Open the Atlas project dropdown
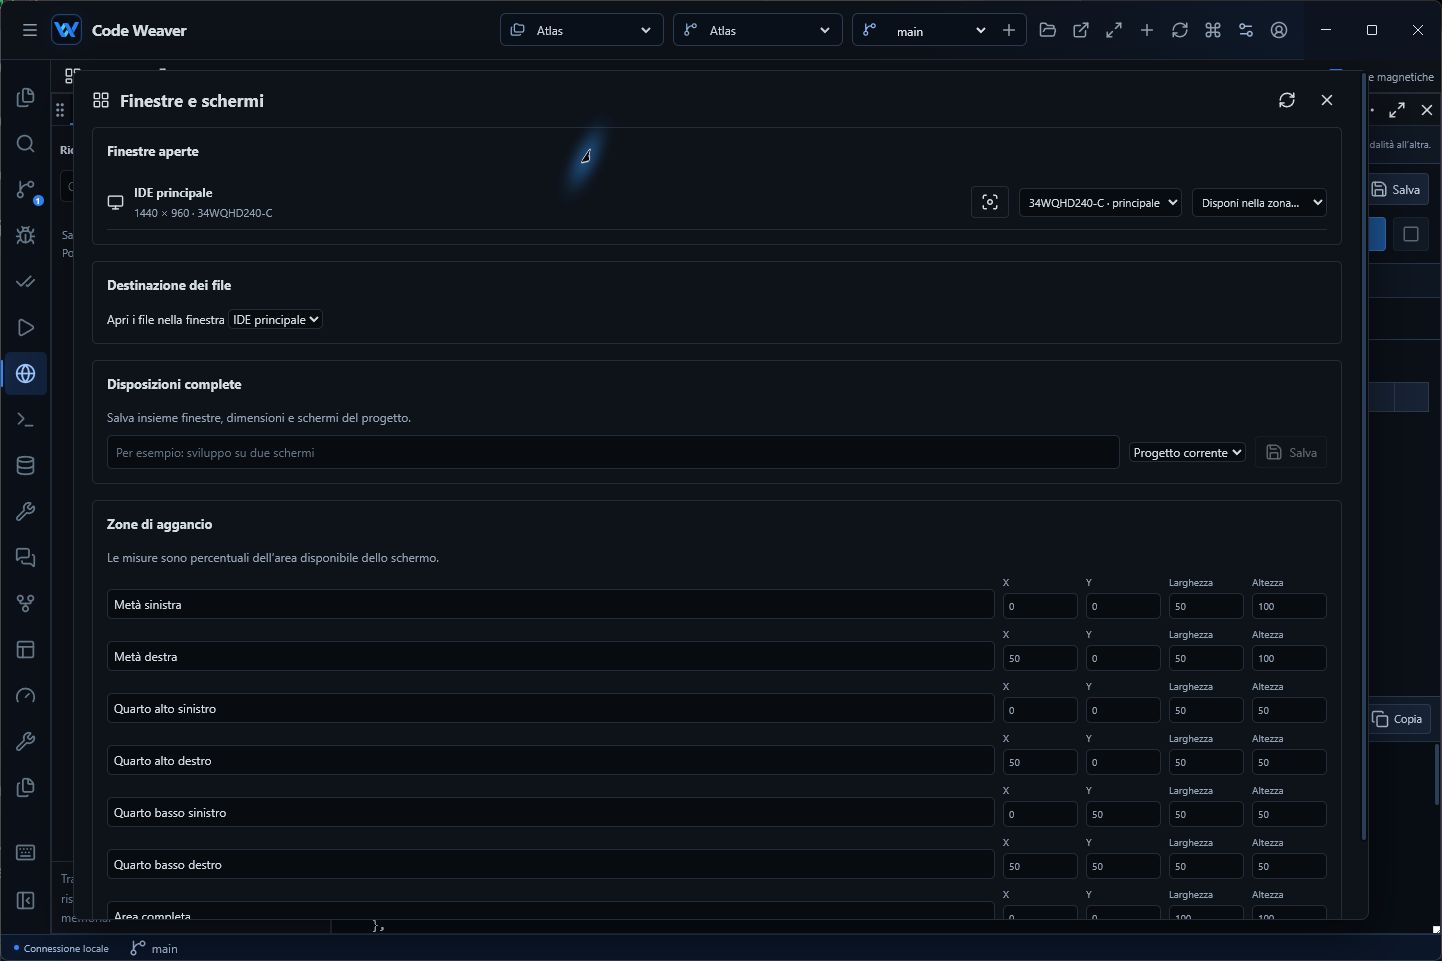The width and height of the screenshot is (1442, 961). (x=582, y=30)
